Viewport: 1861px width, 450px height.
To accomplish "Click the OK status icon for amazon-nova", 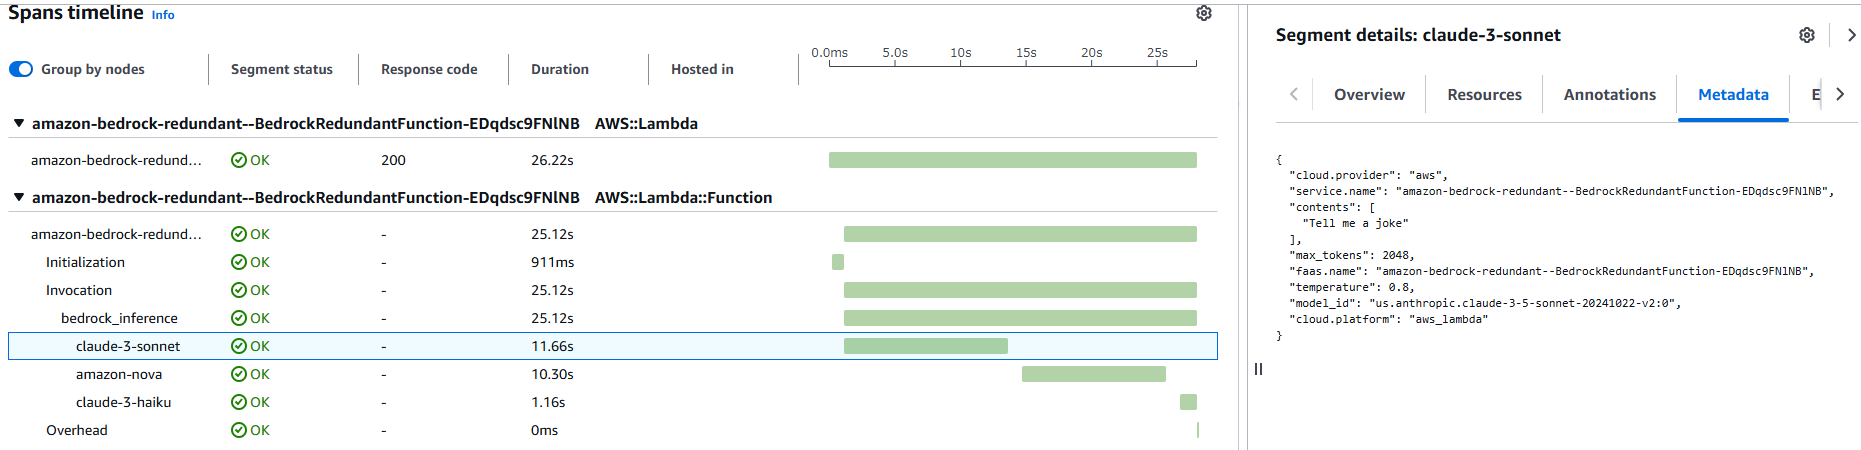I will pyautogui.click(x=238, y=374).
